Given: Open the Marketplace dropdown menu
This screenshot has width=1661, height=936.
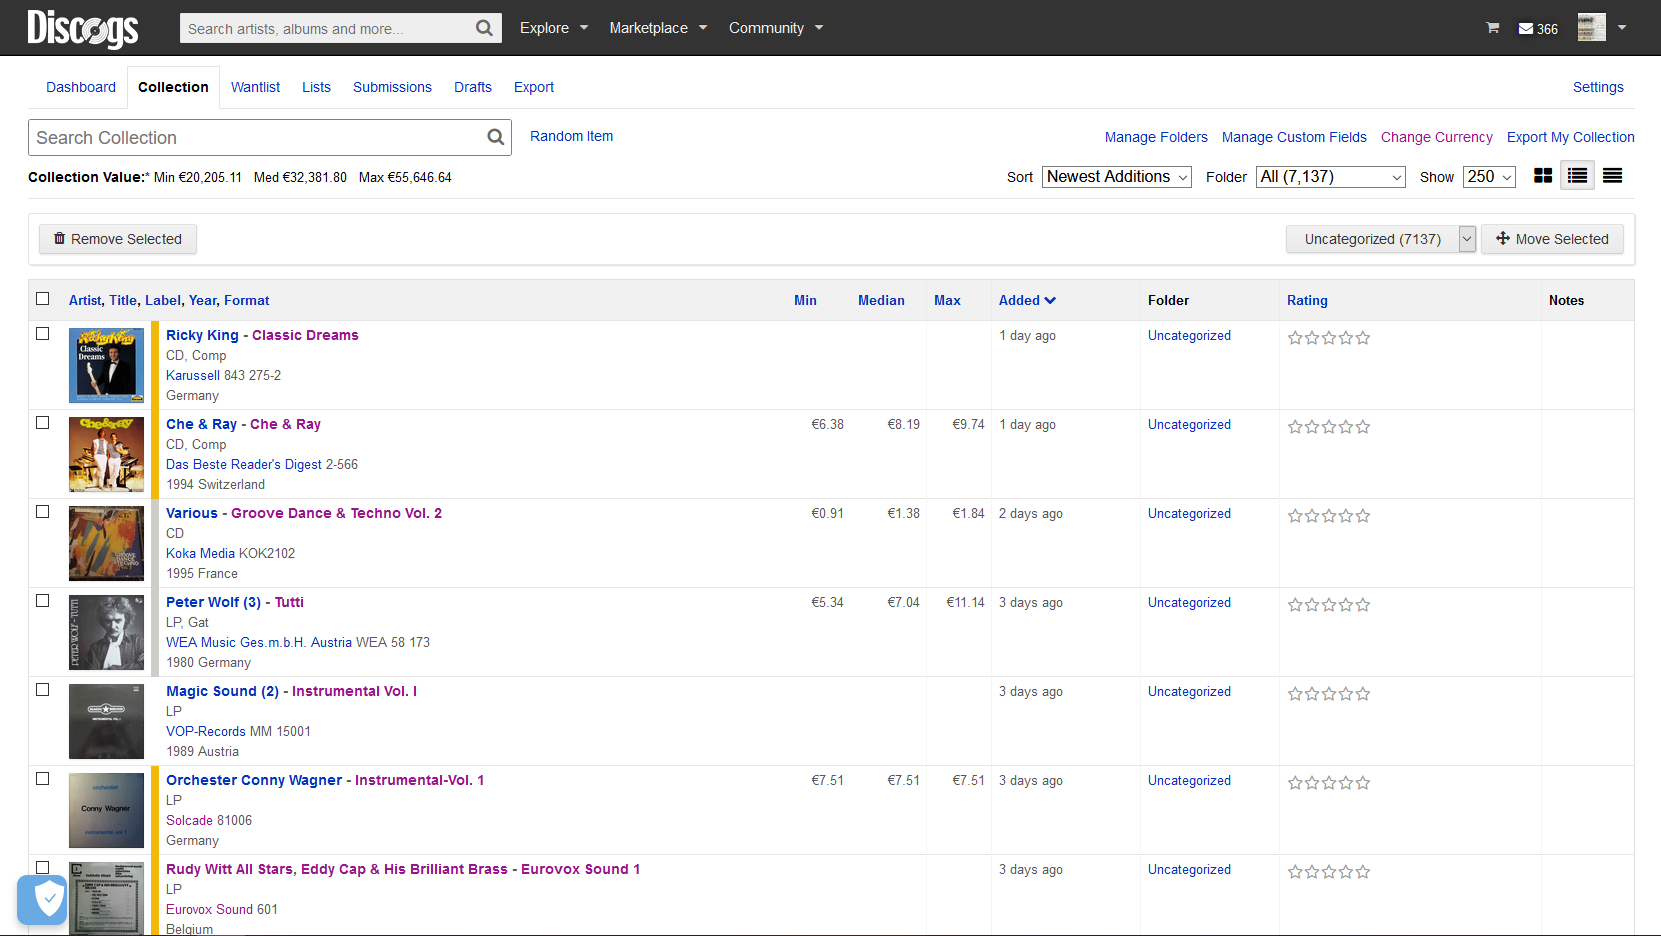Looking at the screenshot, I should click(658, 28).
